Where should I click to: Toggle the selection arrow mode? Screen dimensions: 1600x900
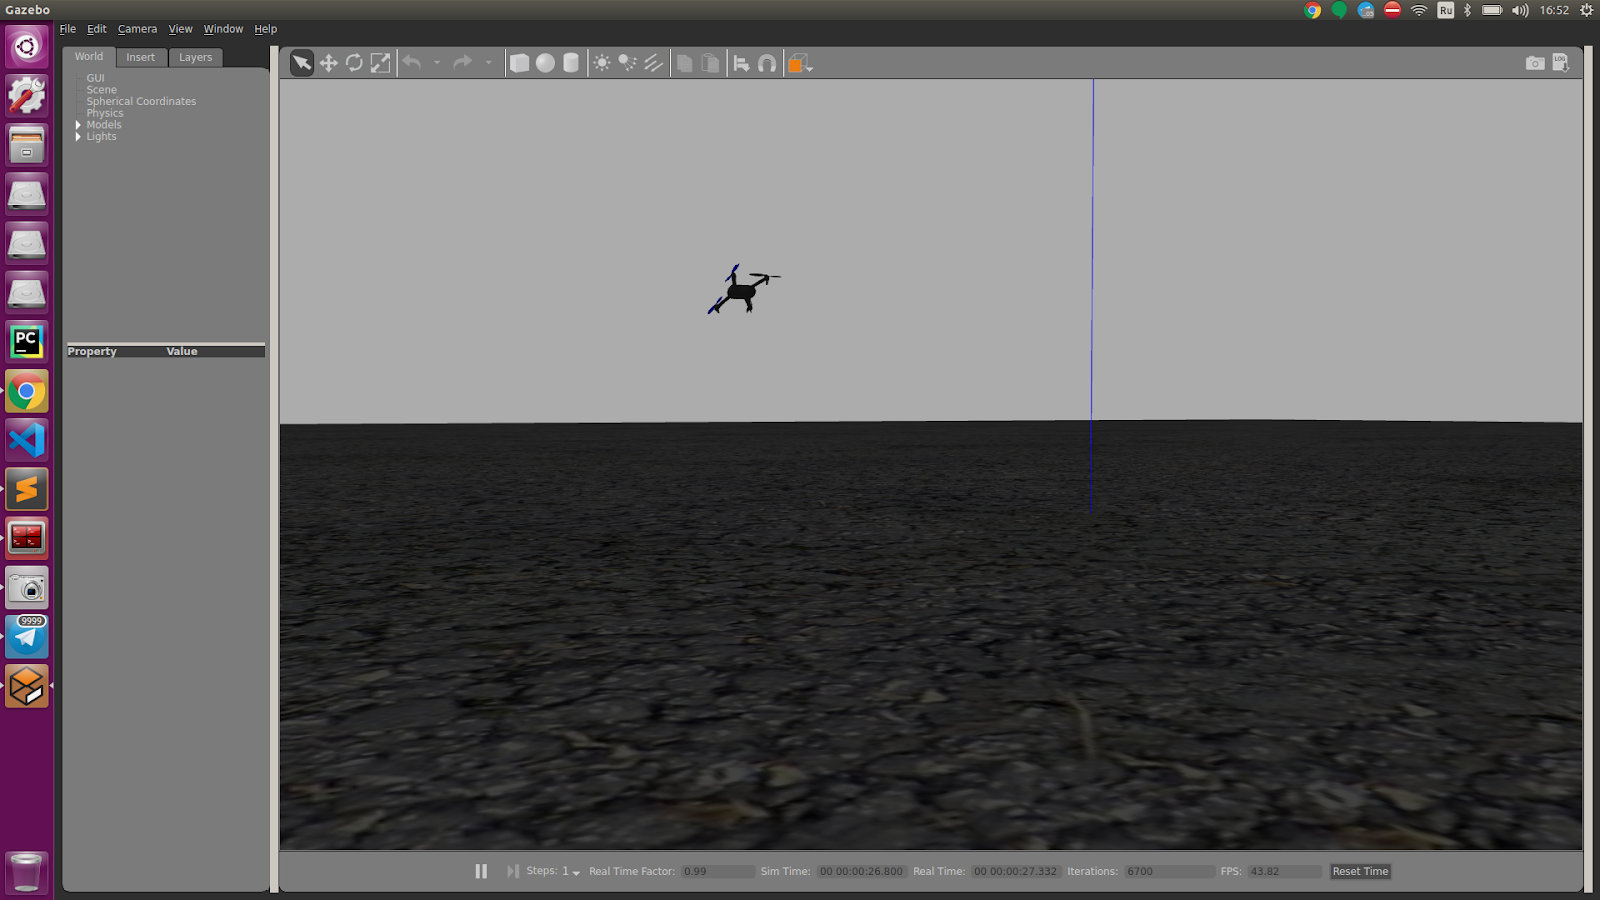pos(301,63)
